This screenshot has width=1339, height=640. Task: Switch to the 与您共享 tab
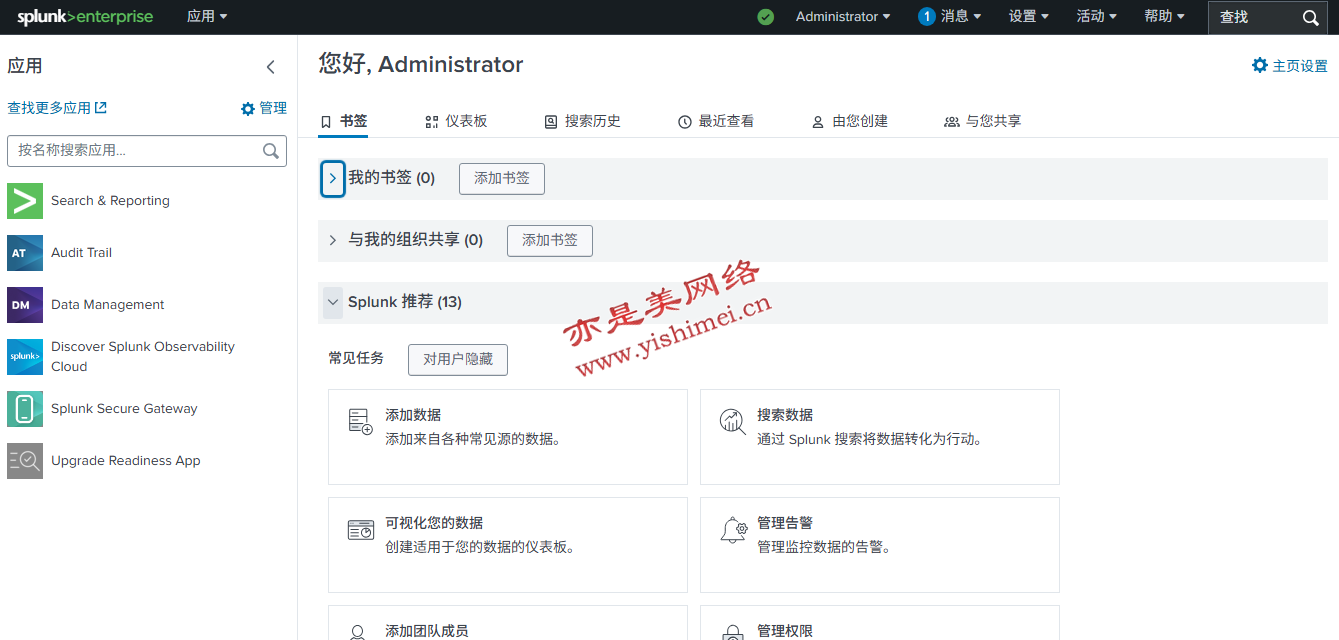coord(983,121)
